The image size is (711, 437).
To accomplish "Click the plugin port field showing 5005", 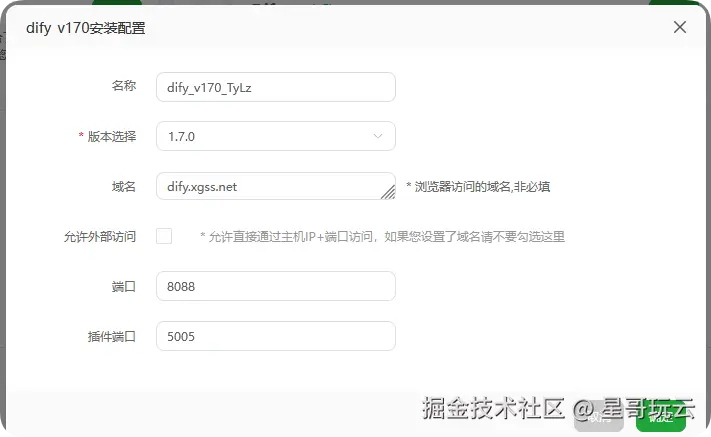I will click(276, 336).
